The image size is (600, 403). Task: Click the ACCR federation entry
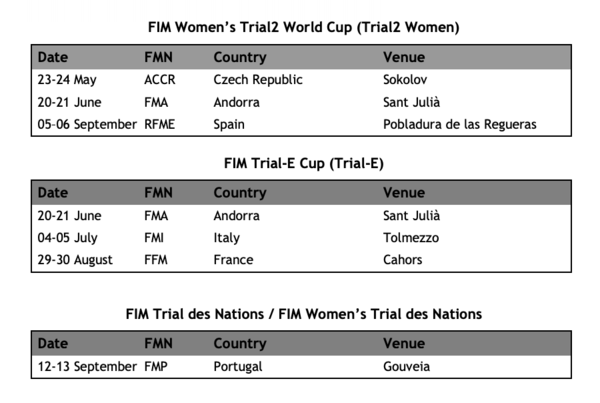pos(160,80)
